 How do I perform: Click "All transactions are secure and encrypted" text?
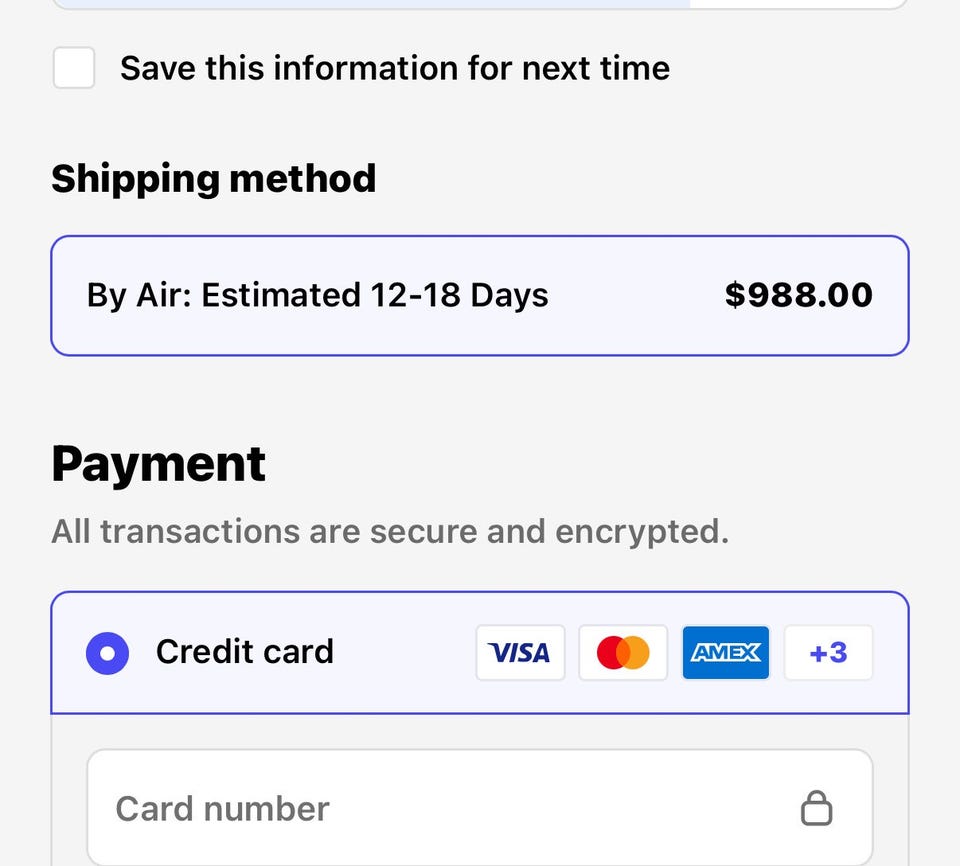click(x=390, y=531)
